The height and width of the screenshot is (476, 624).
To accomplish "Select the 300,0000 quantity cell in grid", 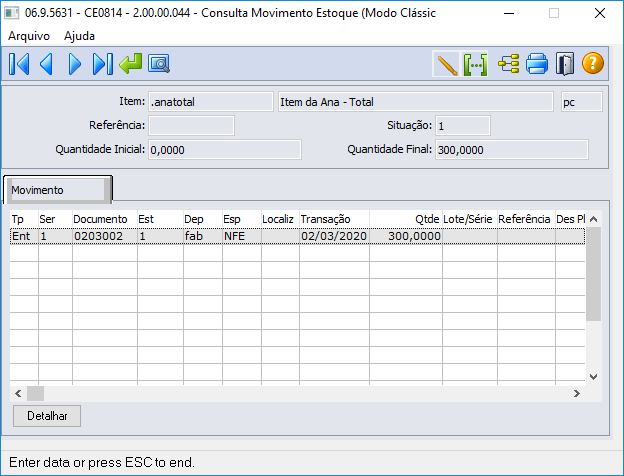I will click(406, 236).
